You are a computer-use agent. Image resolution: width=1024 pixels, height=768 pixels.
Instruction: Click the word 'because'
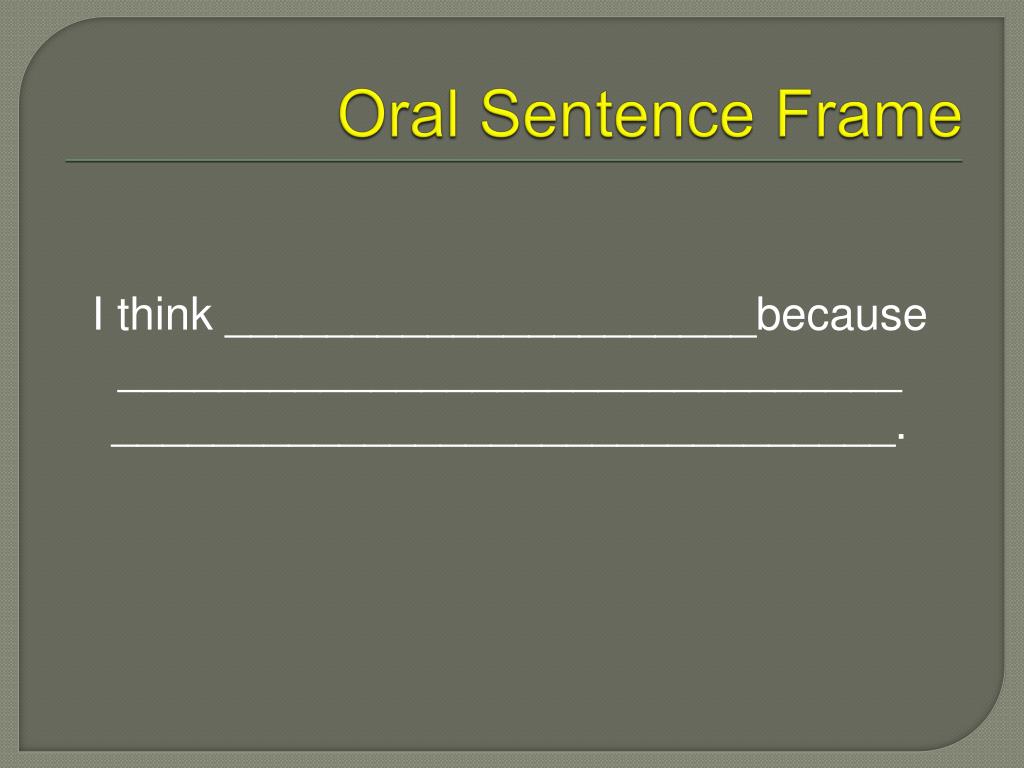[x=841, y=315]
